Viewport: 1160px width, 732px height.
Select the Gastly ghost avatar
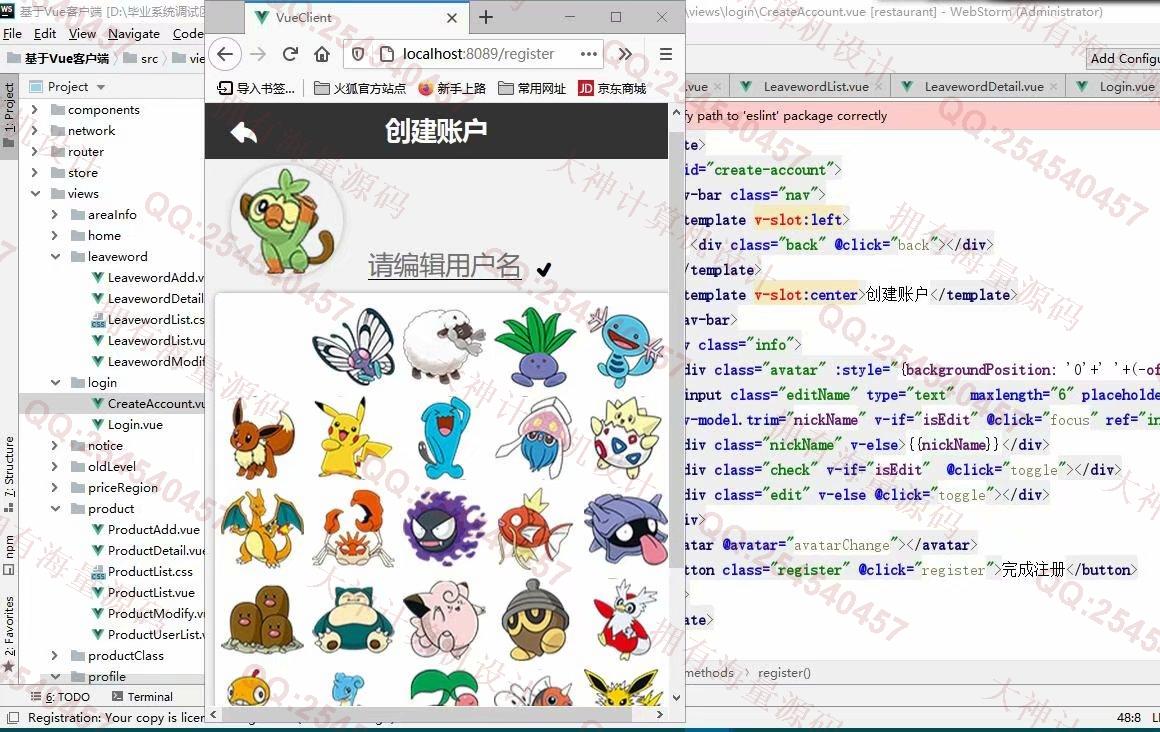tap(444, 529)
